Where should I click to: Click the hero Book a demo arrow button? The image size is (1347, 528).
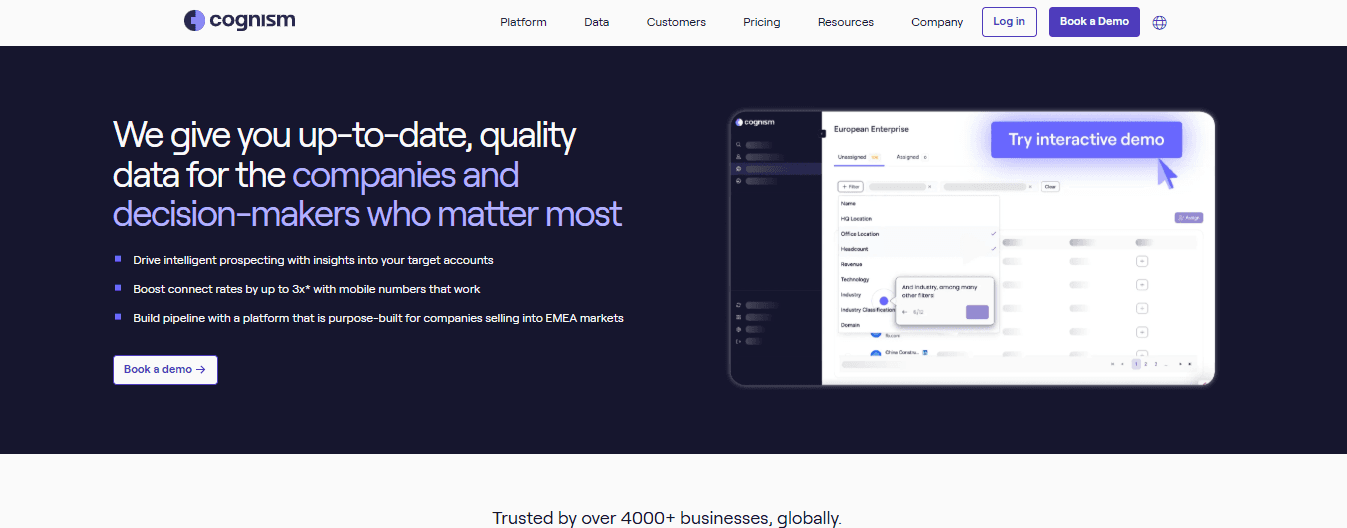165,370
